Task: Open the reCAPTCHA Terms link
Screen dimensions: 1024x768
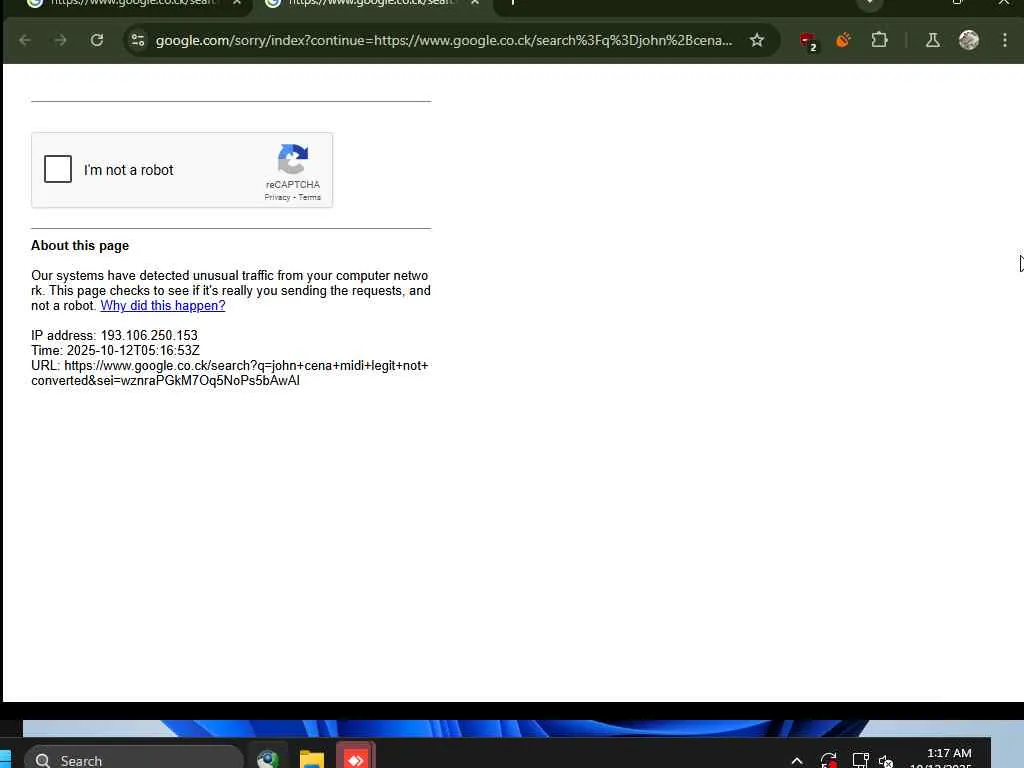Action: (x=310, y=197)
